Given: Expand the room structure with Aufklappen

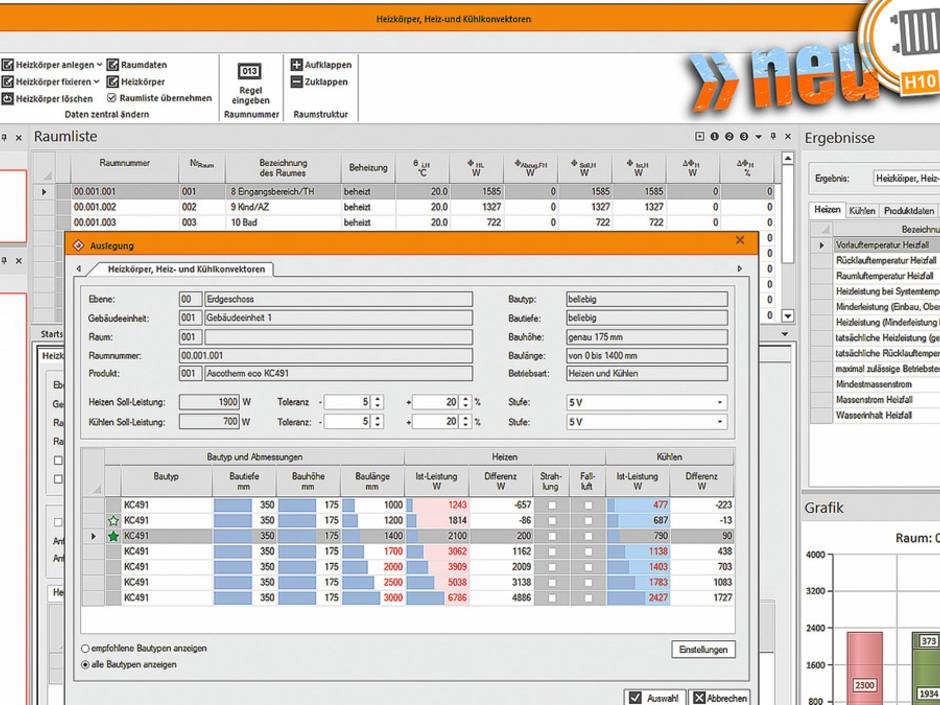Looking at the screenshot, I should click(295, 63).
